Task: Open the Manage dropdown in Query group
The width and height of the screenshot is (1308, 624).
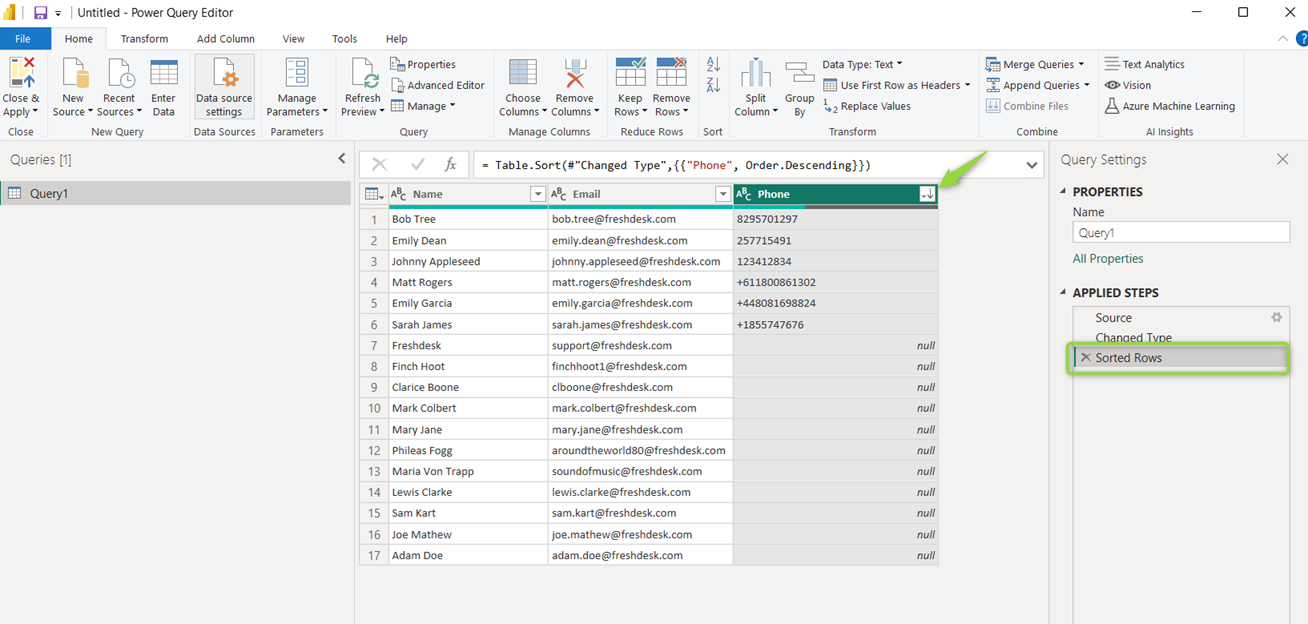Action: coord(424,106)
